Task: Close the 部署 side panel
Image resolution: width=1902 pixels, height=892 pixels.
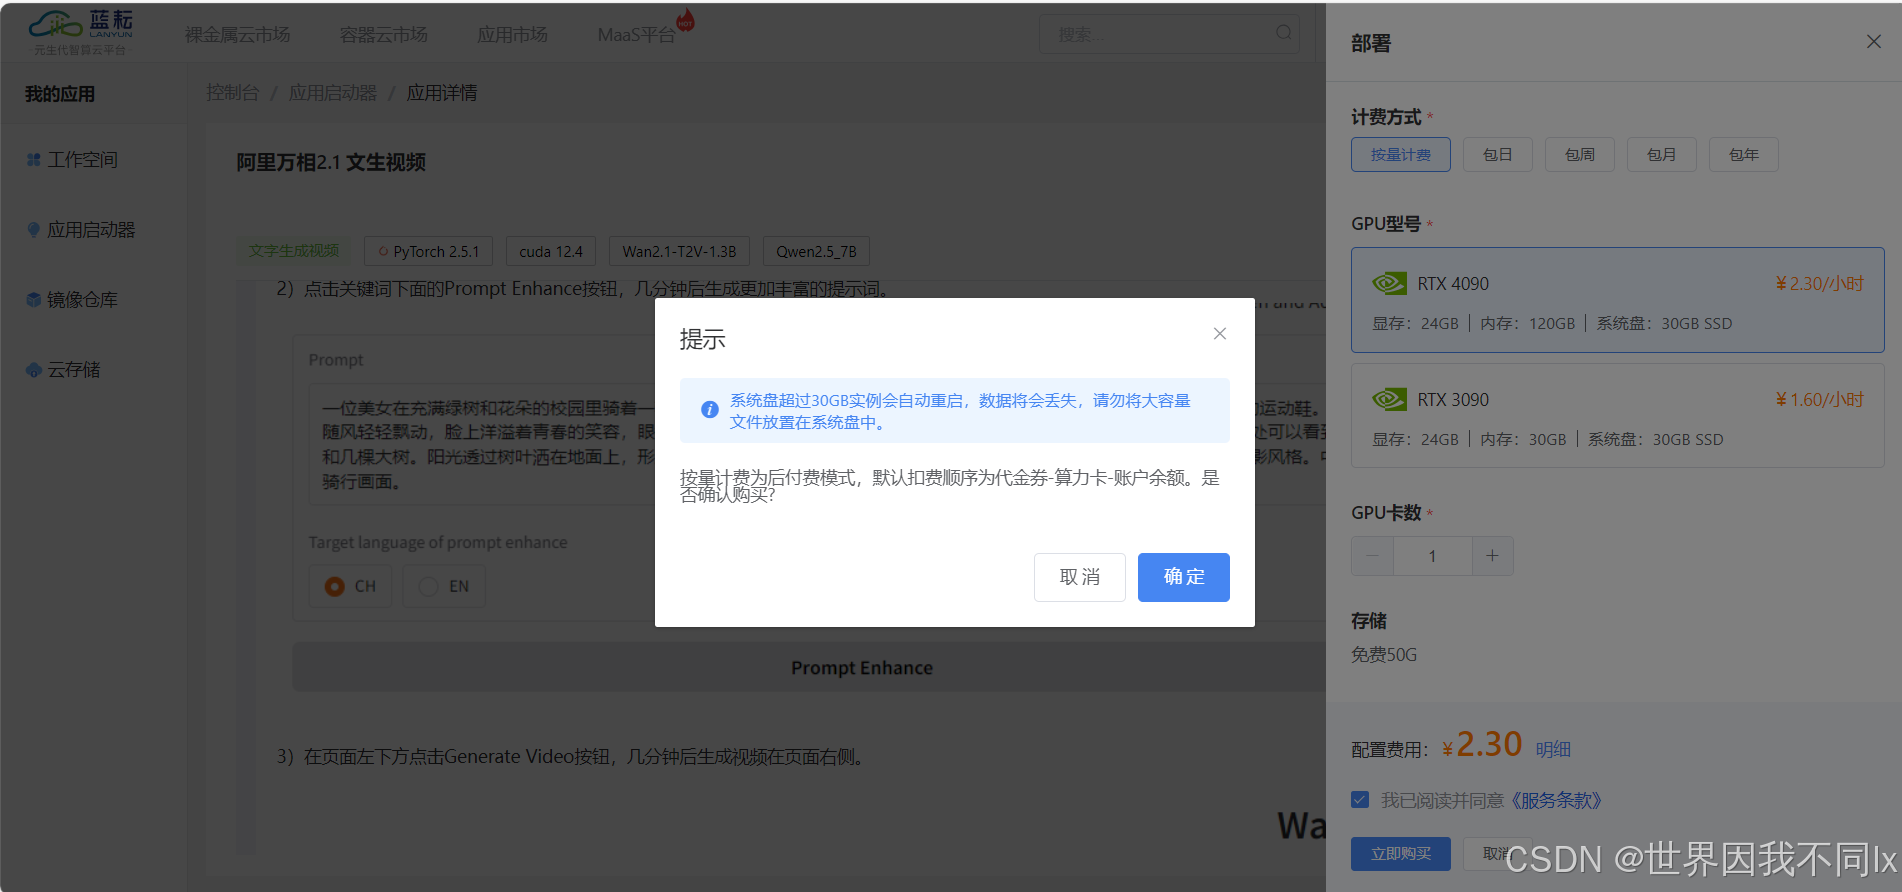Action: 1874,41
